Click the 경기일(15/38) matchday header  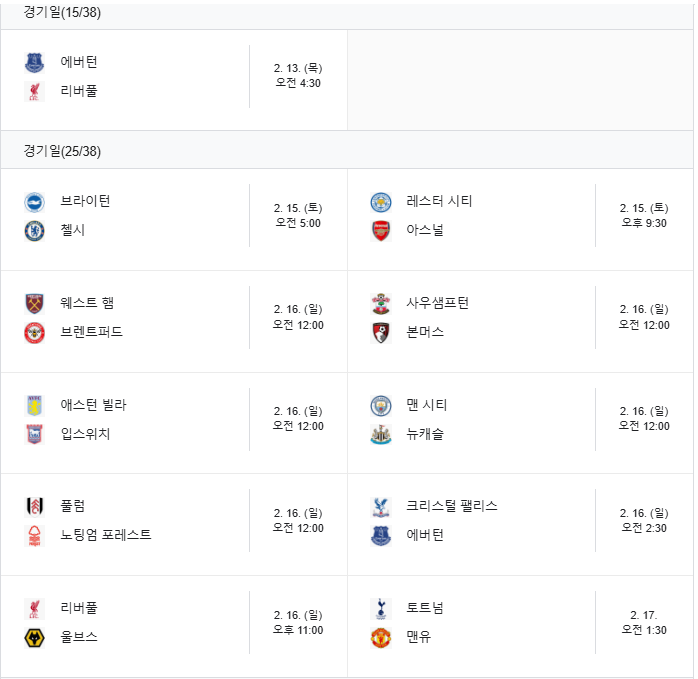62,12
